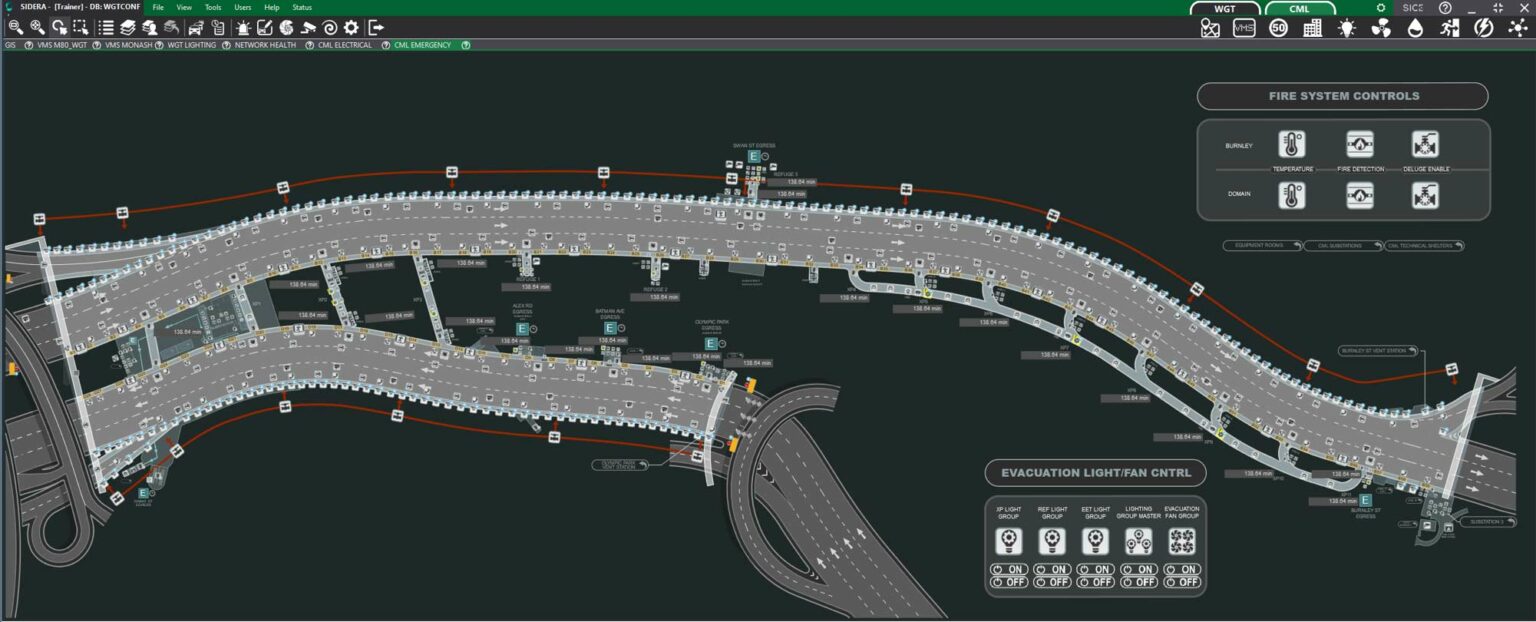Open the Tools menu
This screenshot has height=622, width=1536.
(x=213, y=7)
